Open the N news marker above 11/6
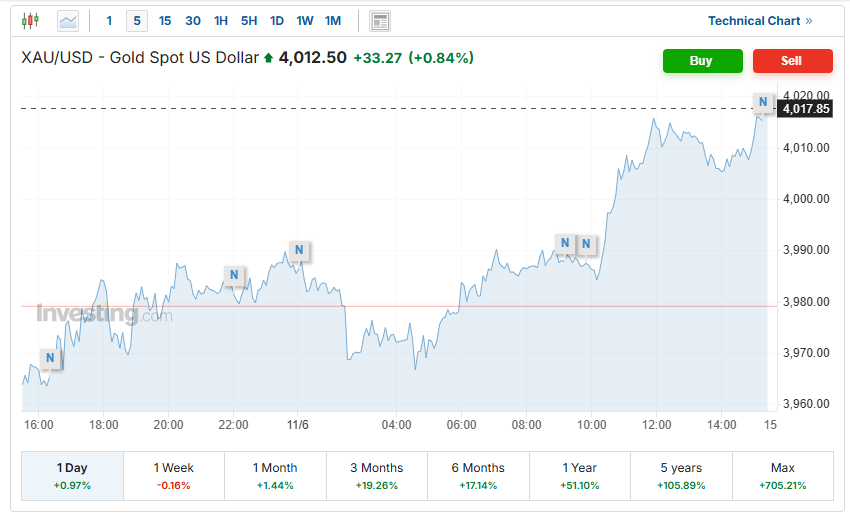Viewport: 850px width, 520px height. click(x=298, y=249)
